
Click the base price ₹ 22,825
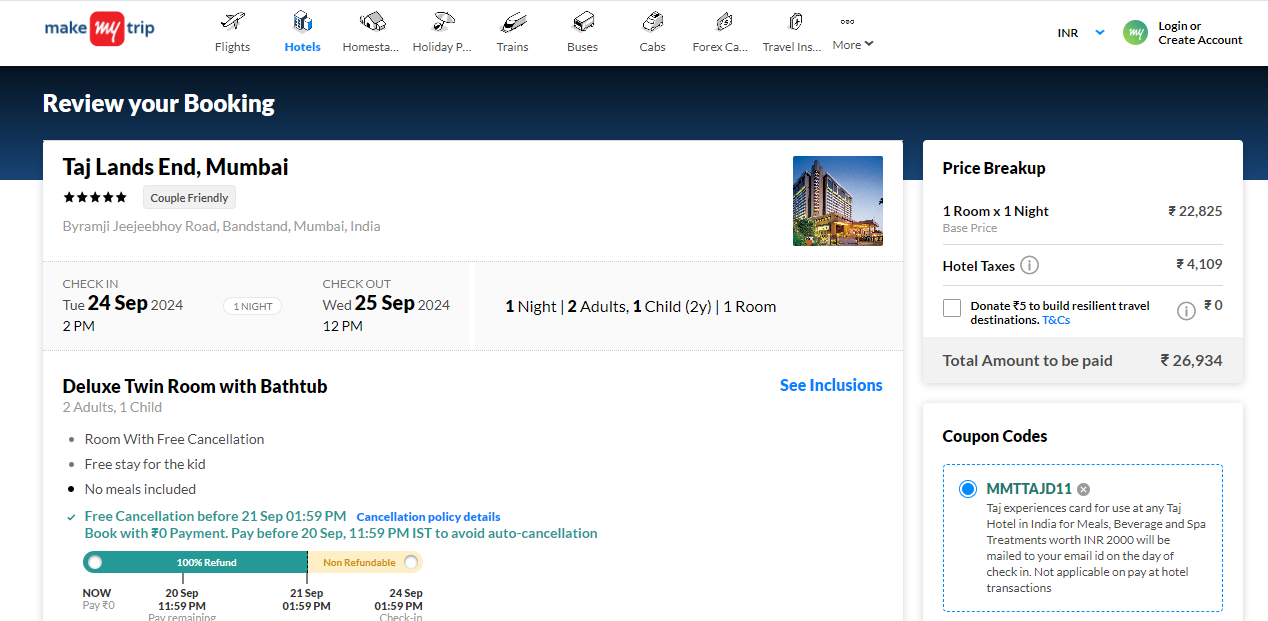coord(1195,211)
